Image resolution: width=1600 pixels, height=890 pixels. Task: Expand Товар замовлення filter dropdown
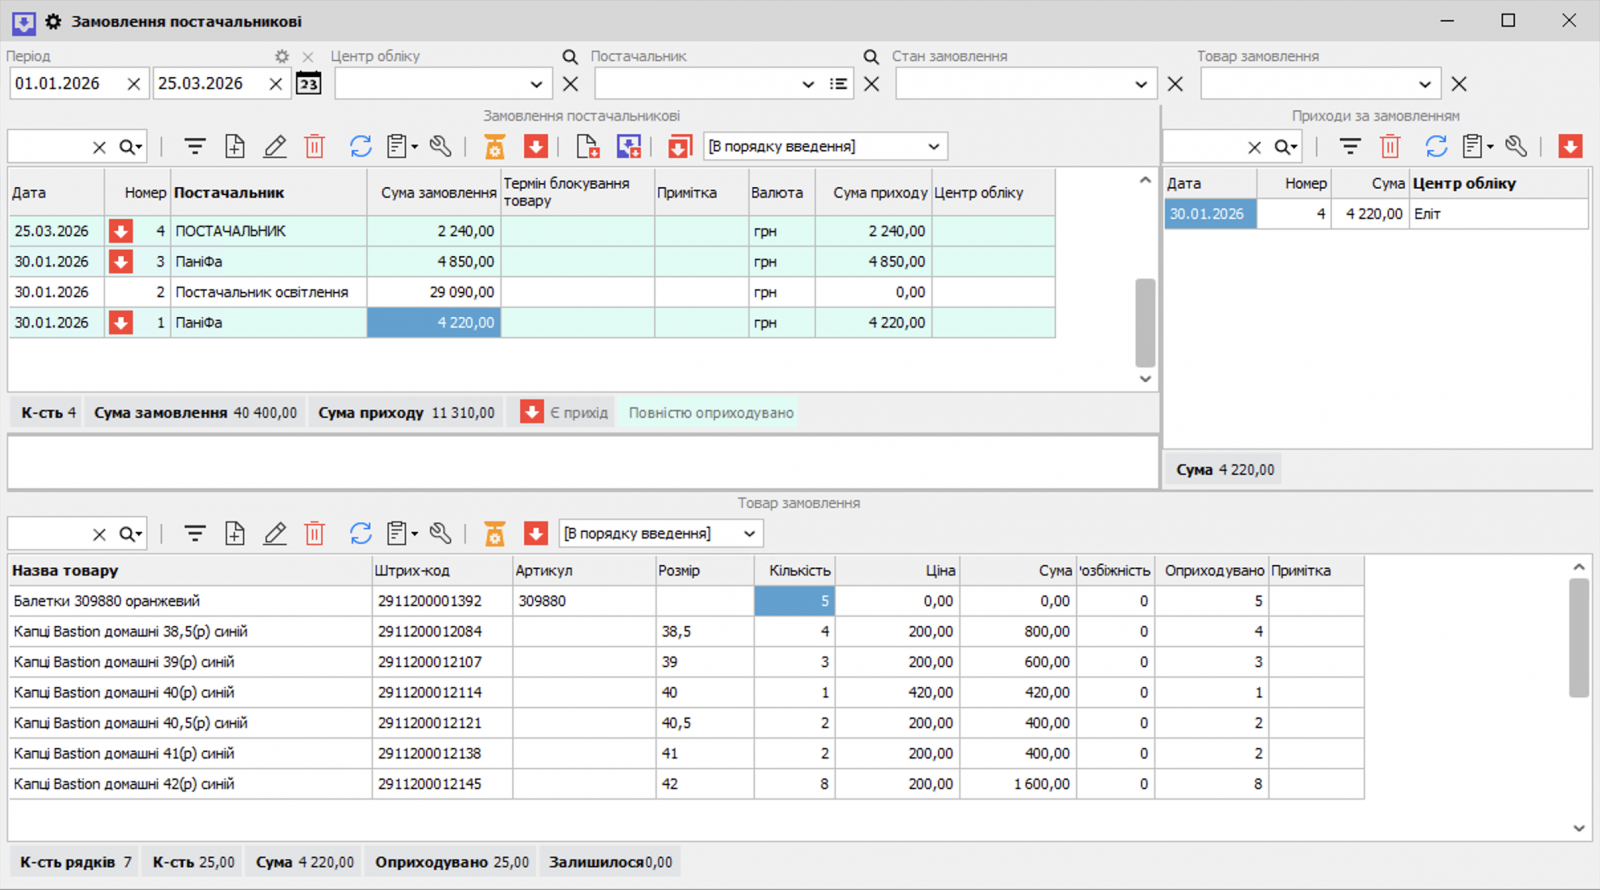click(1425, 84)
